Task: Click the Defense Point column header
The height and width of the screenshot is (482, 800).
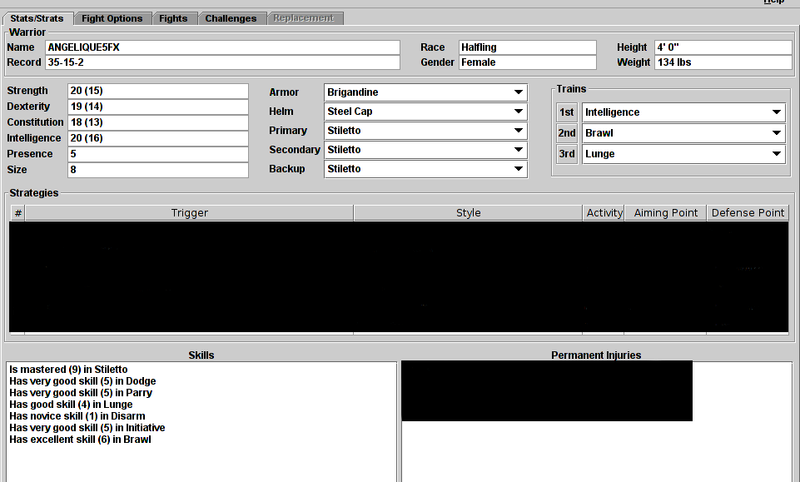Action: coord(747,213)
